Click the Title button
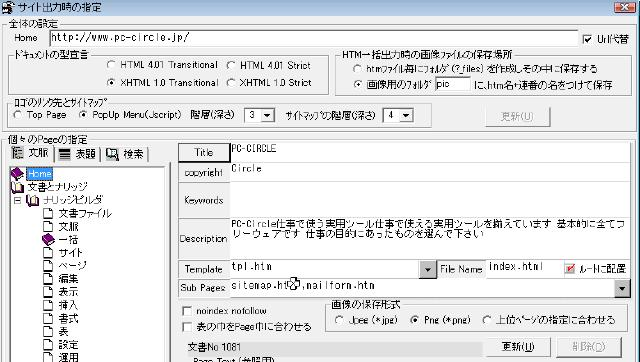640x362 pixels. (204, 153)
